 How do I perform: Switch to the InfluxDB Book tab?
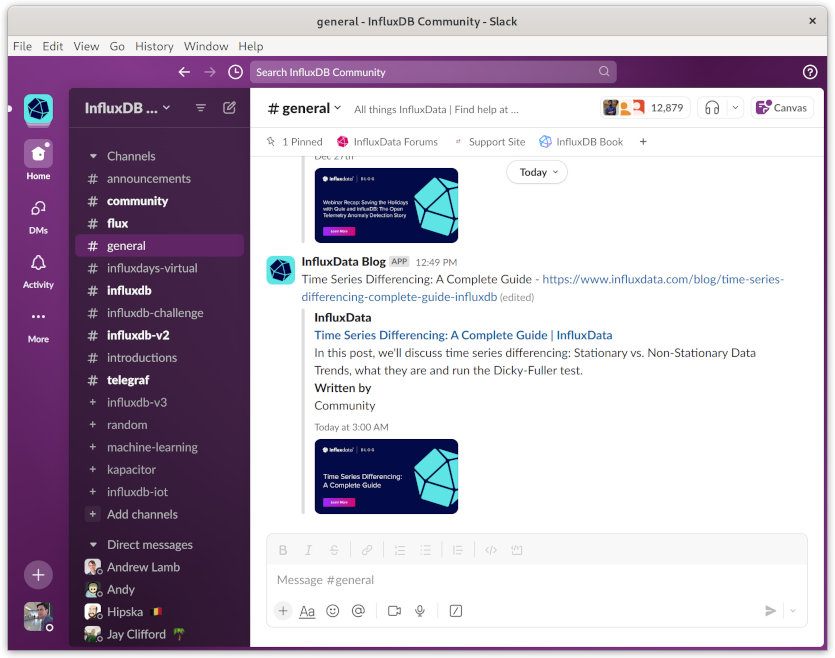point(581,141)
